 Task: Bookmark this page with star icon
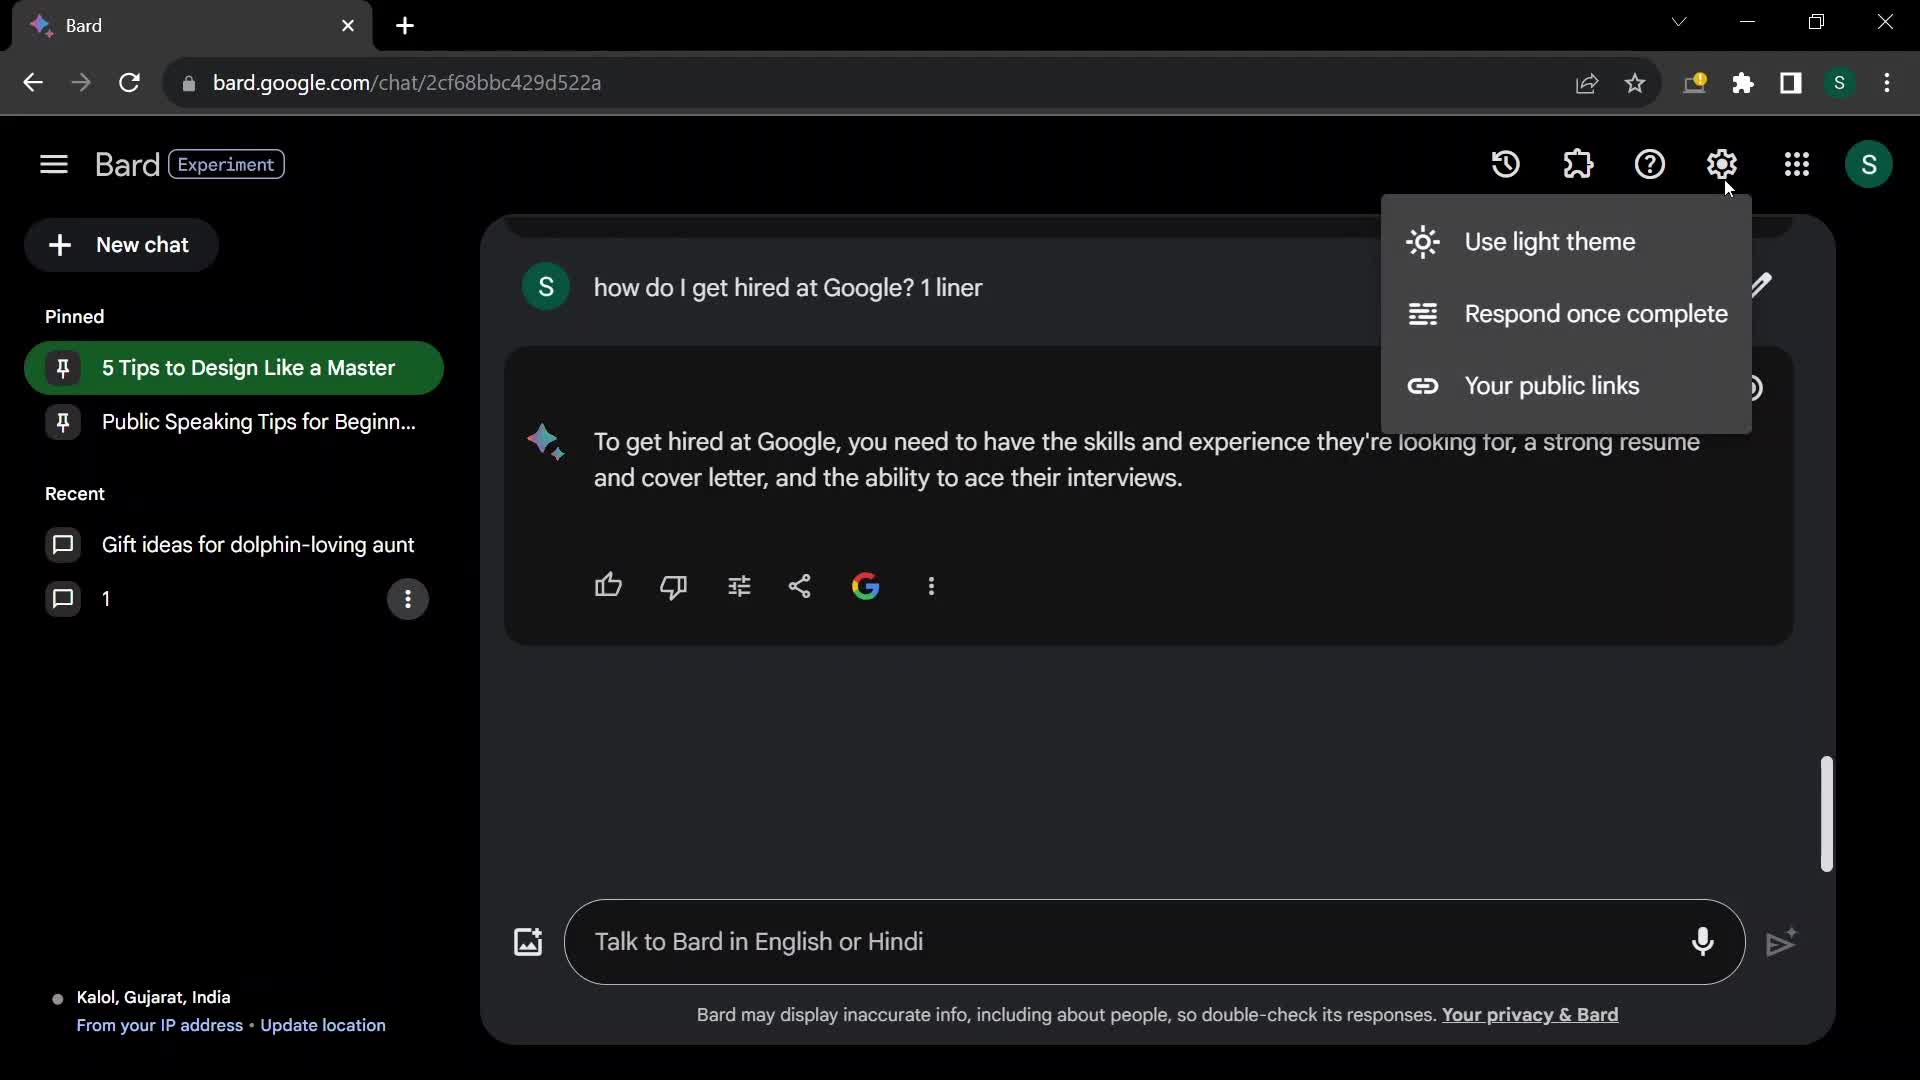(1635, 83)
